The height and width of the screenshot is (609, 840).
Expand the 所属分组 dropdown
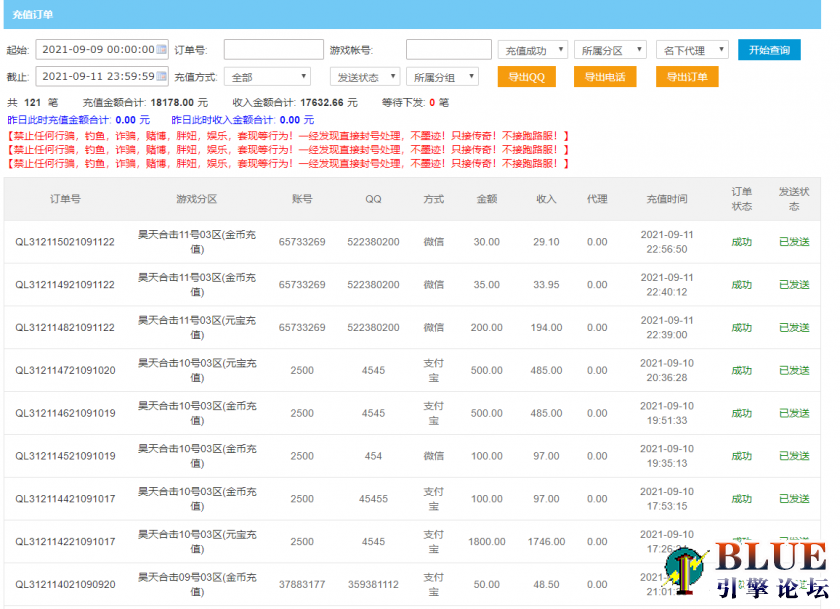pos(440,75)
